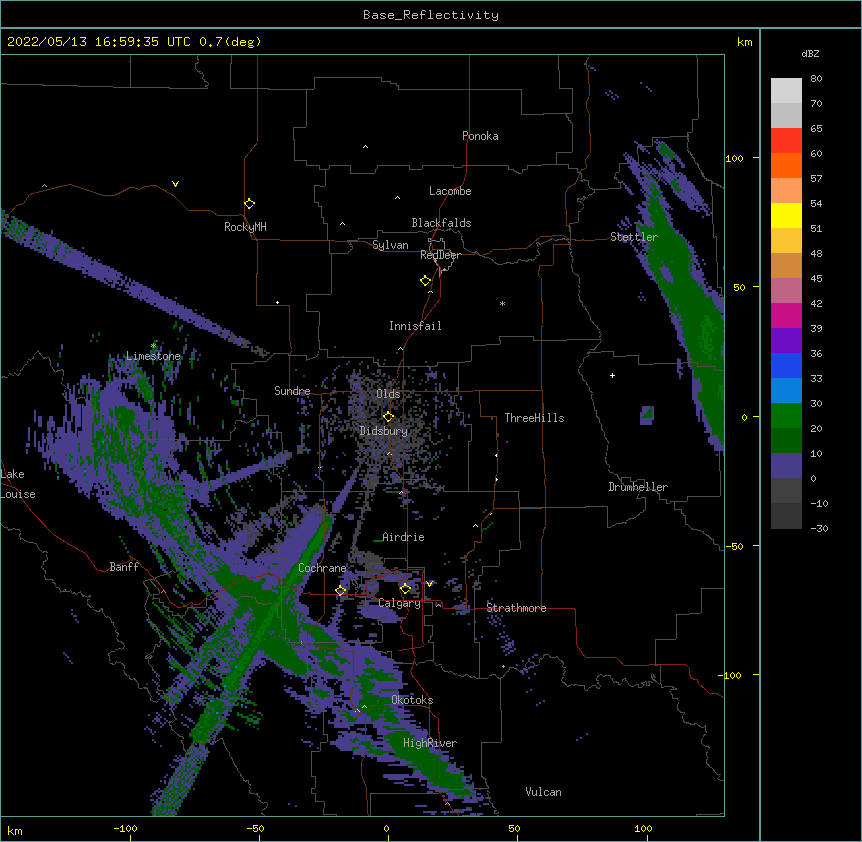Click the white asterisk marker east of Innisfail
Viewport: 862px width, 842px height.
[x=502, y=304]
